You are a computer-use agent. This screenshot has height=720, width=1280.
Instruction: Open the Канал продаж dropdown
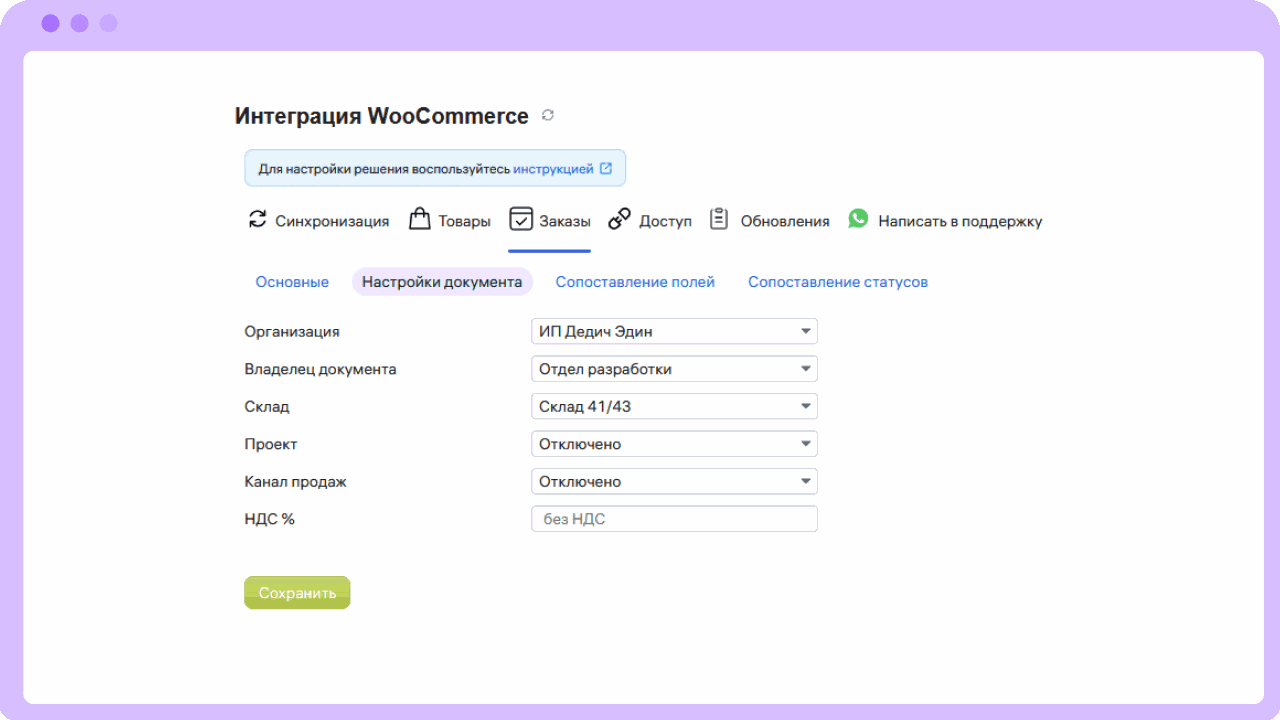click(x=674, y=481)
